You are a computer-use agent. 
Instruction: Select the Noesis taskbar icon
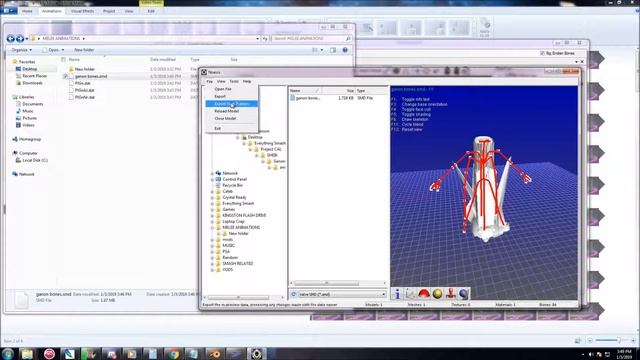click(256, 354)
